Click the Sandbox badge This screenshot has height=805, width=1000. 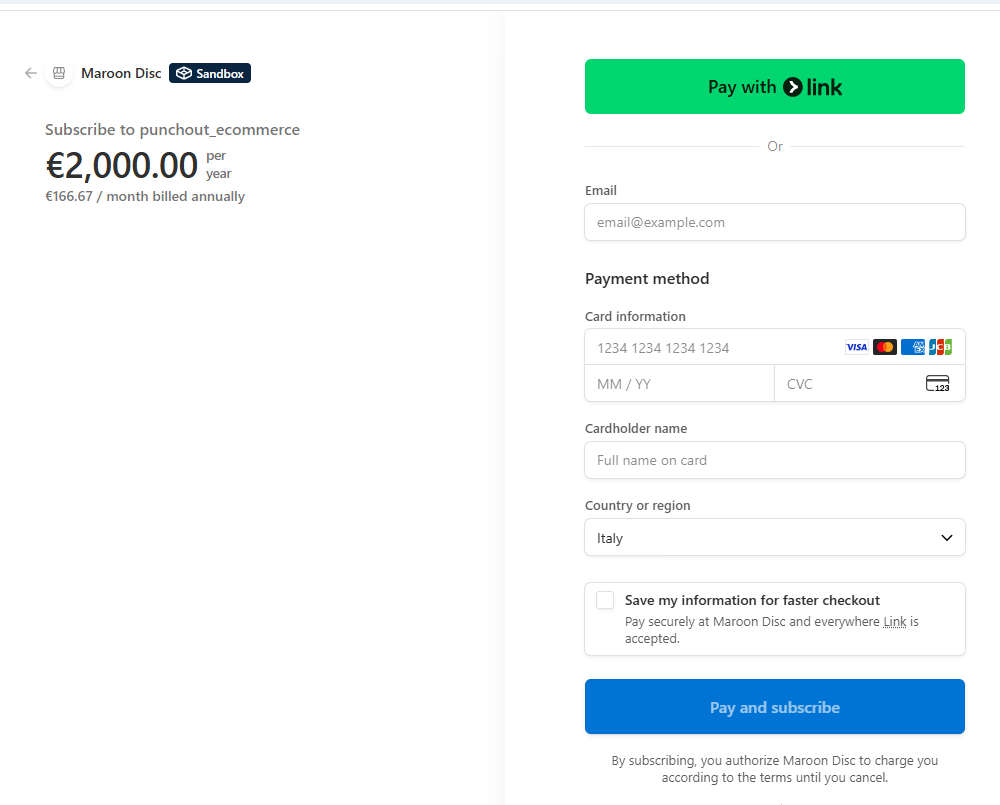point(210,73)
